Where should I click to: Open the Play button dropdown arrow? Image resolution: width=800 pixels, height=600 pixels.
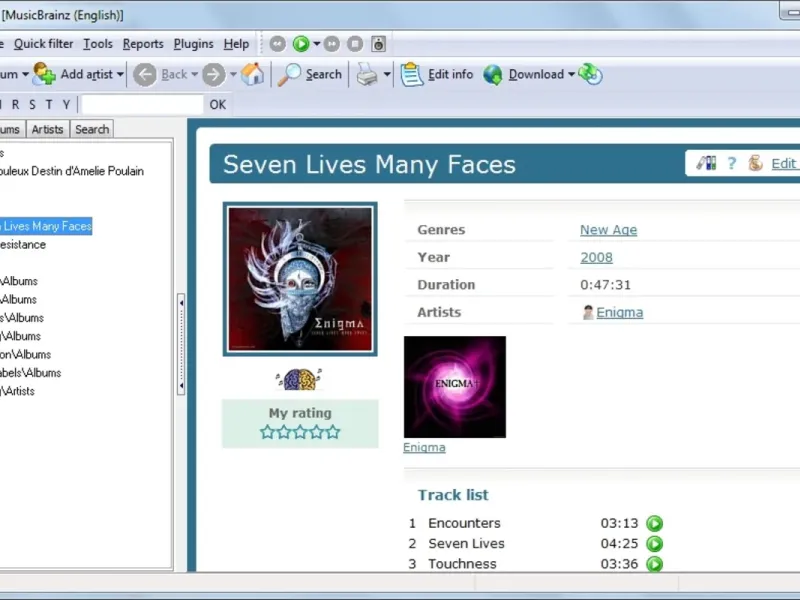point(317,44)
